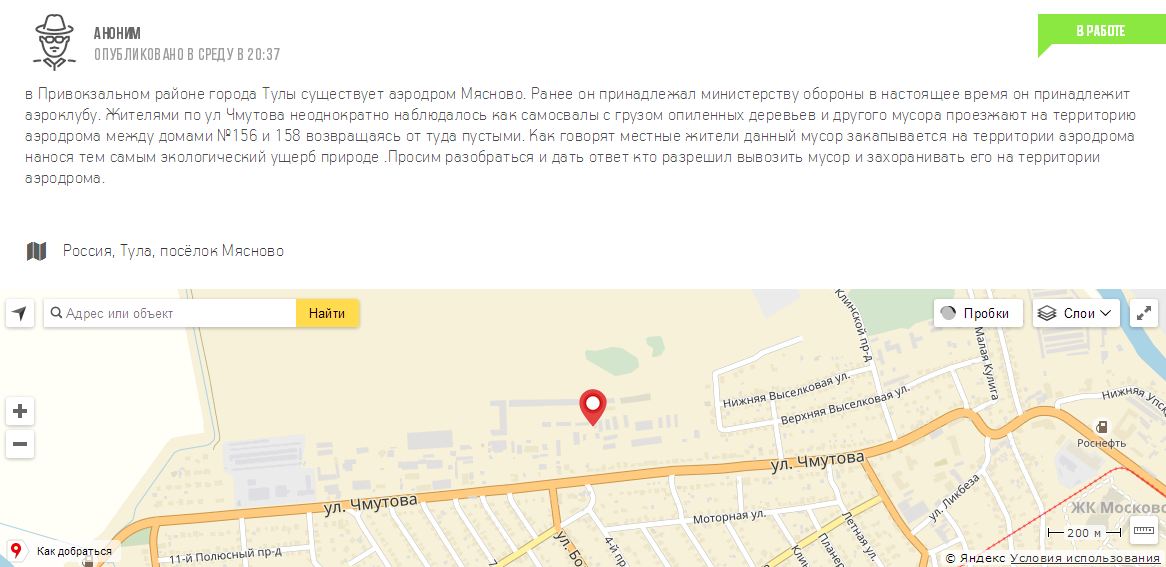
Task: Expand the Слои layers dropdown
Action: (1076, 313)
